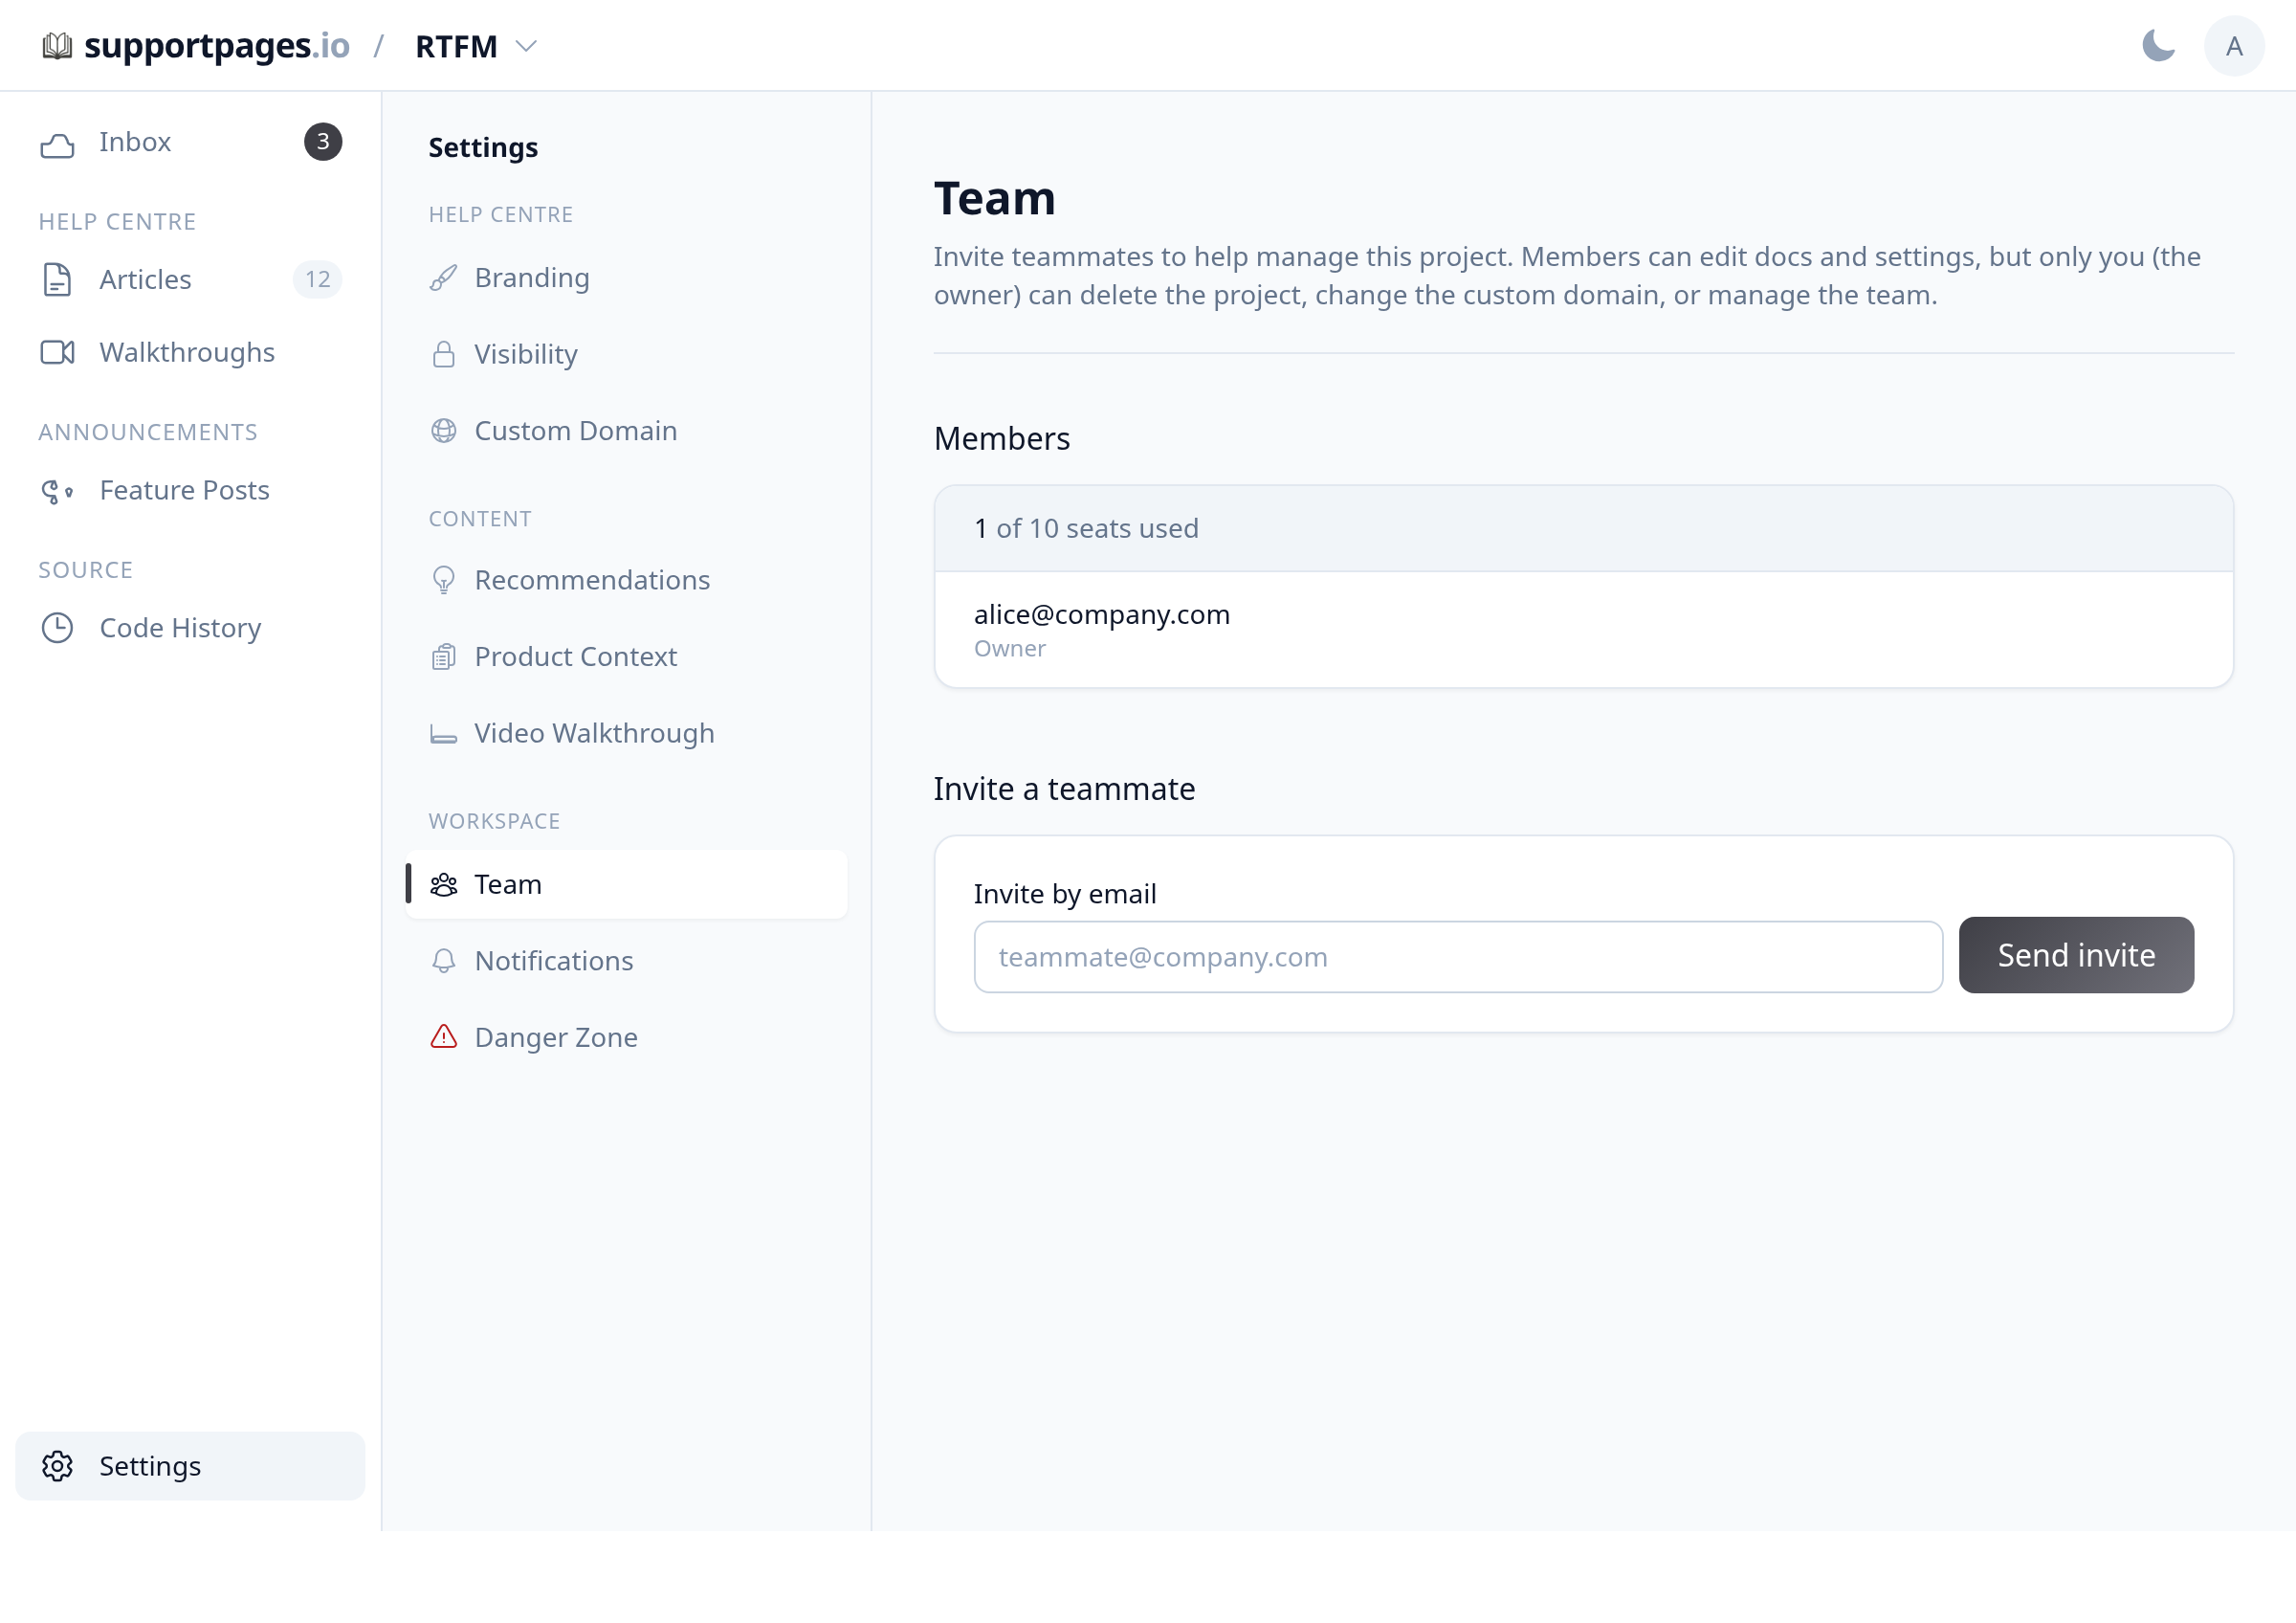Click the RTFM project name
This screenshot has width=2296, height=1623.
(x=456, y=46)
